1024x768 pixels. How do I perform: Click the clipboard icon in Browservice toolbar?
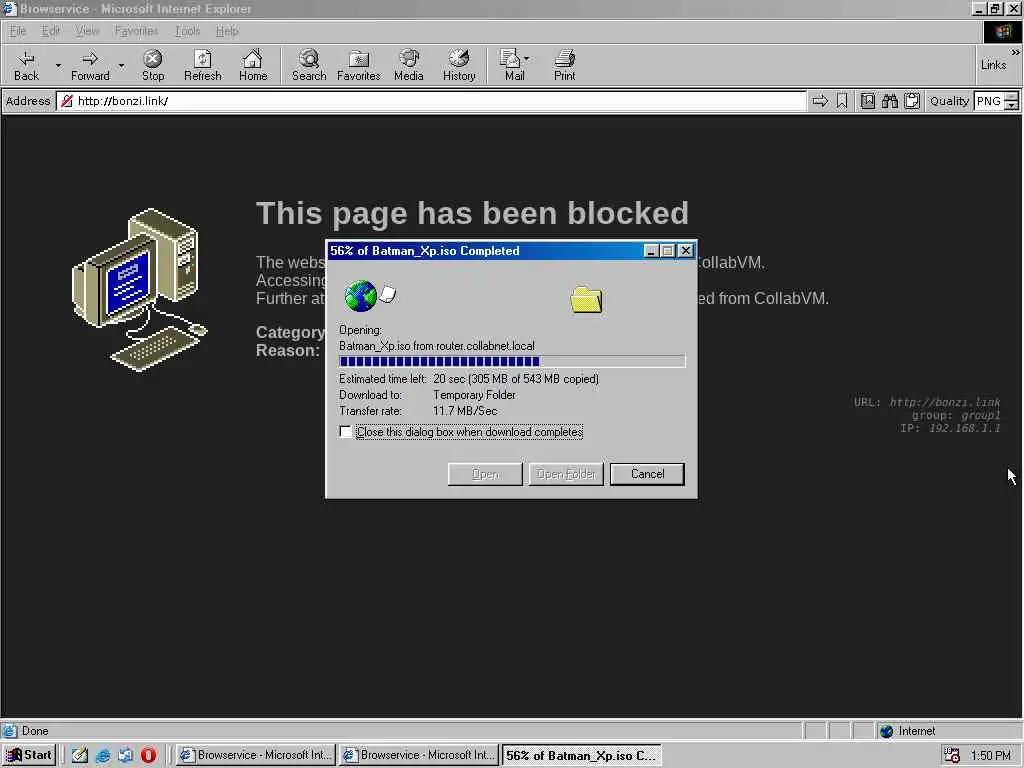(912, 101)
